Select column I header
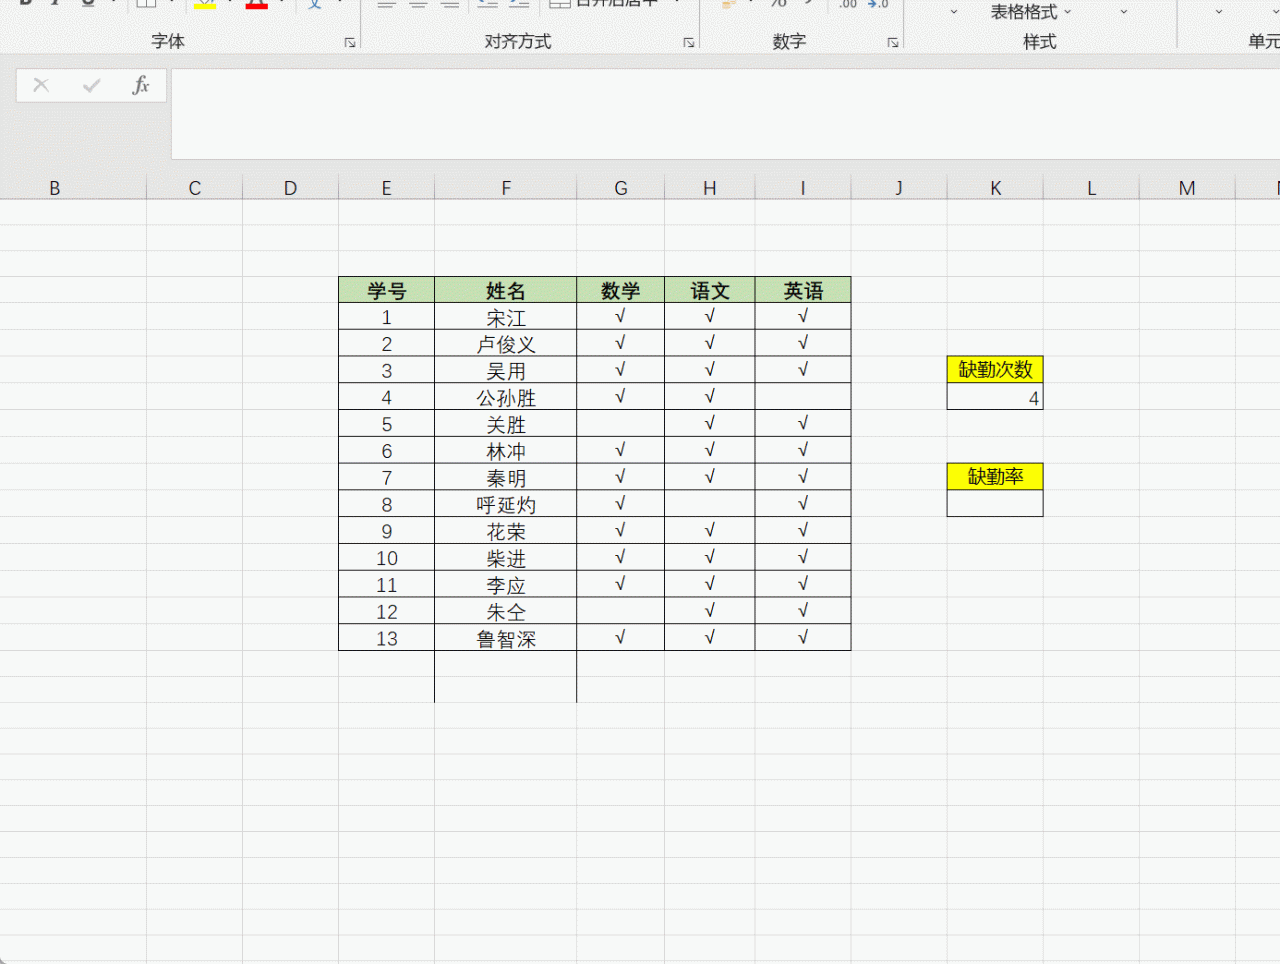Screen dimensions: 1280x964 coord(803,188)
